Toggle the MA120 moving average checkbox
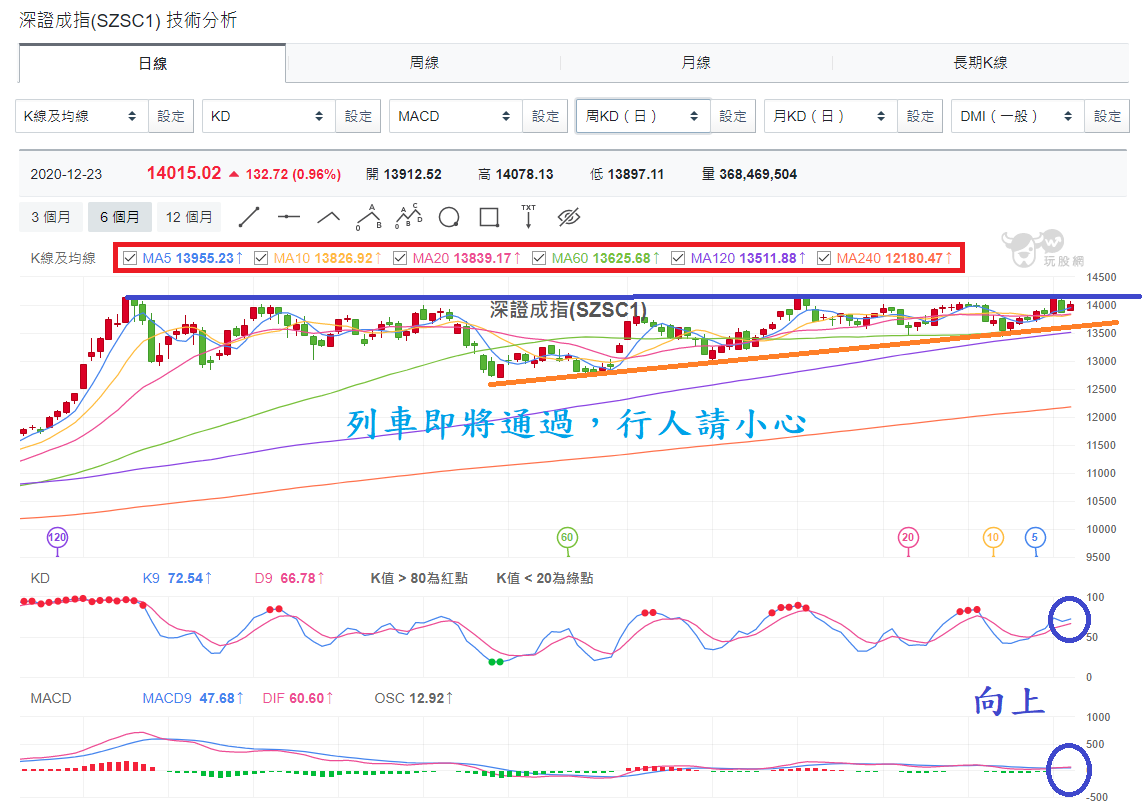 pyautogui.click(x=678, y=258)
